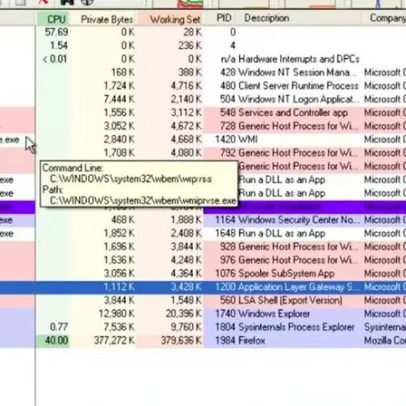
Task: Open find with the binoculars toolbar icon
Action: pos(67,2)
